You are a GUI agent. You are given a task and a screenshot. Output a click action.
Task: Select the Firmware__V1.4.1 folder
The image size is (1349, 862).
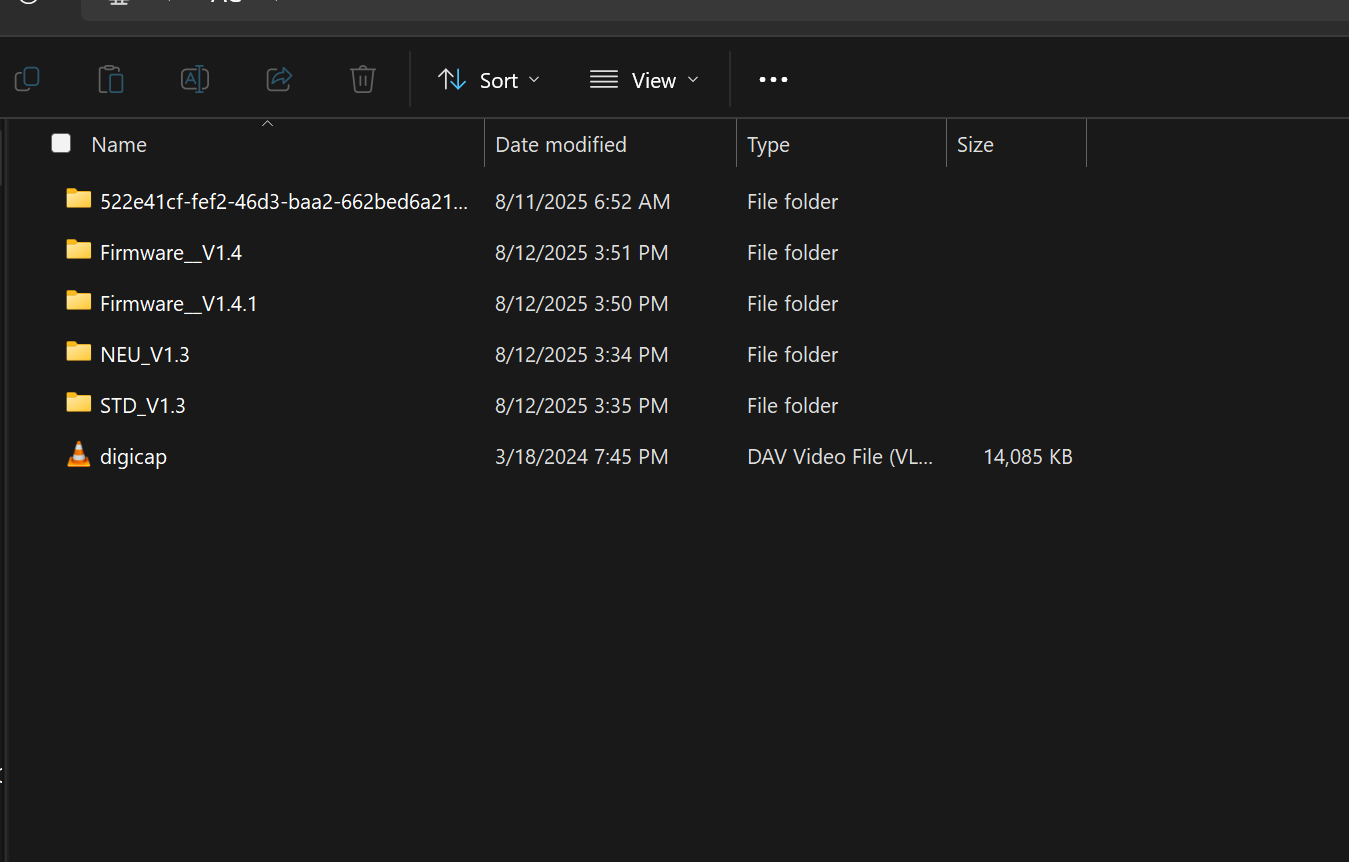(x=179, y=304)
